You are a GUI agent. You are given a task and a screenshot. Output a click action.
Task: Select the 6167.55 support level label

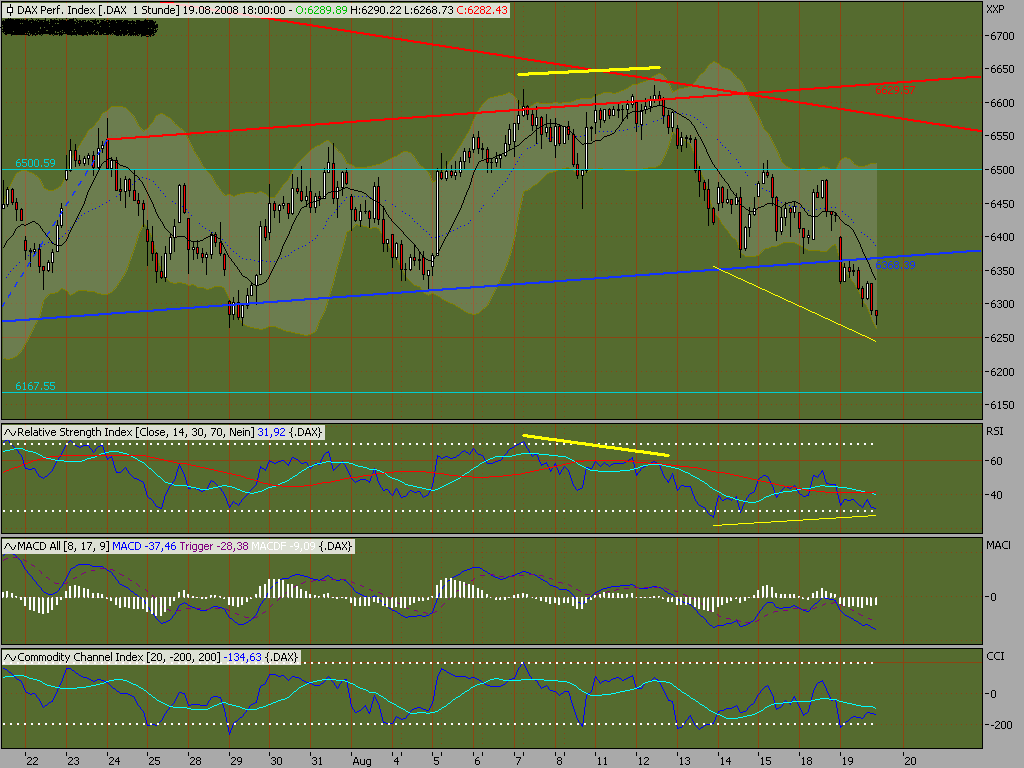35,386
